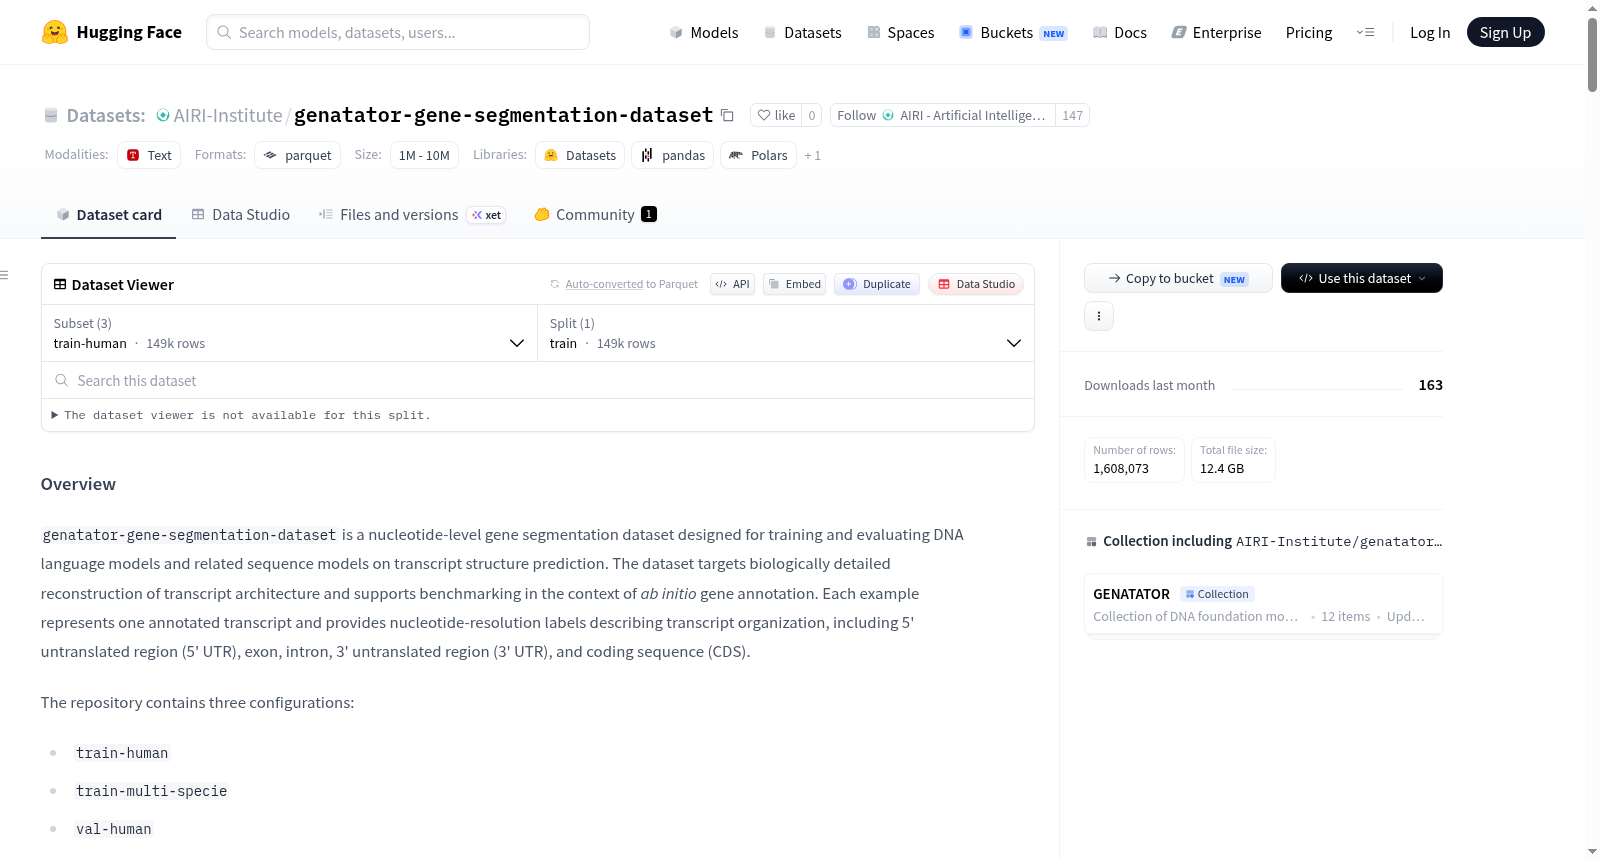Click the search magnifier in the top bar

224,32
